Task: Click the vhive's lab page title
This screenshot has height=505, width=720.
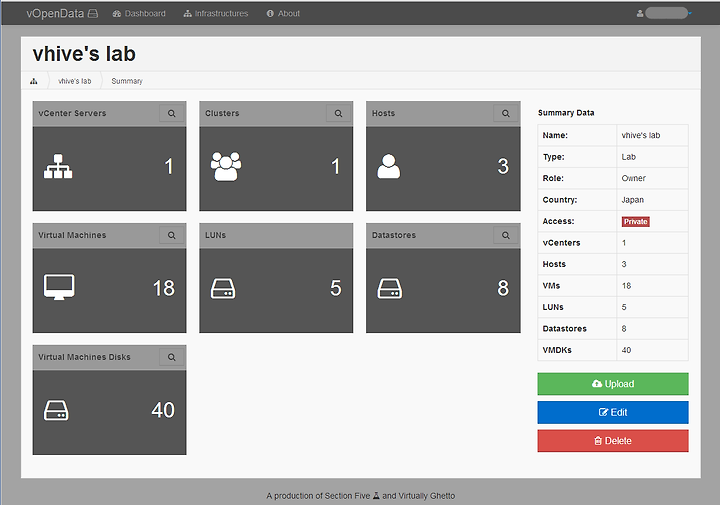Action: 84,54
